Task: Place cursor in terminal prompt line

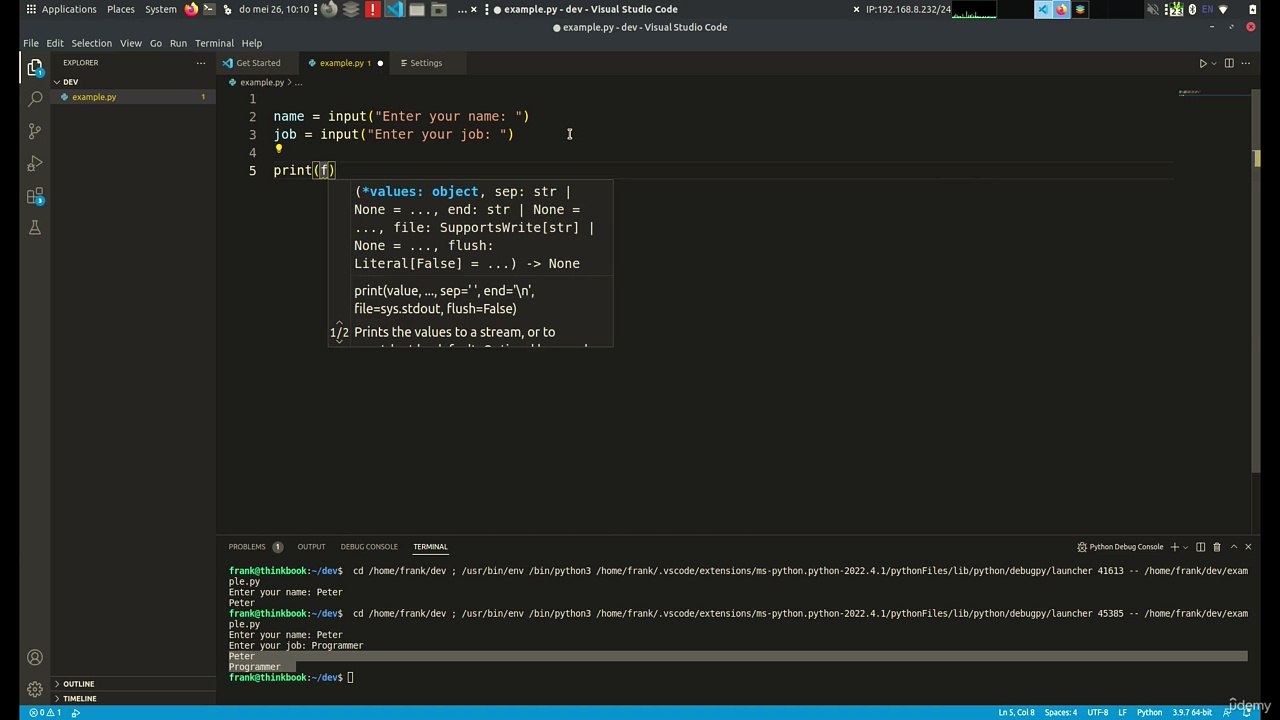Action: tap(738, 678)
